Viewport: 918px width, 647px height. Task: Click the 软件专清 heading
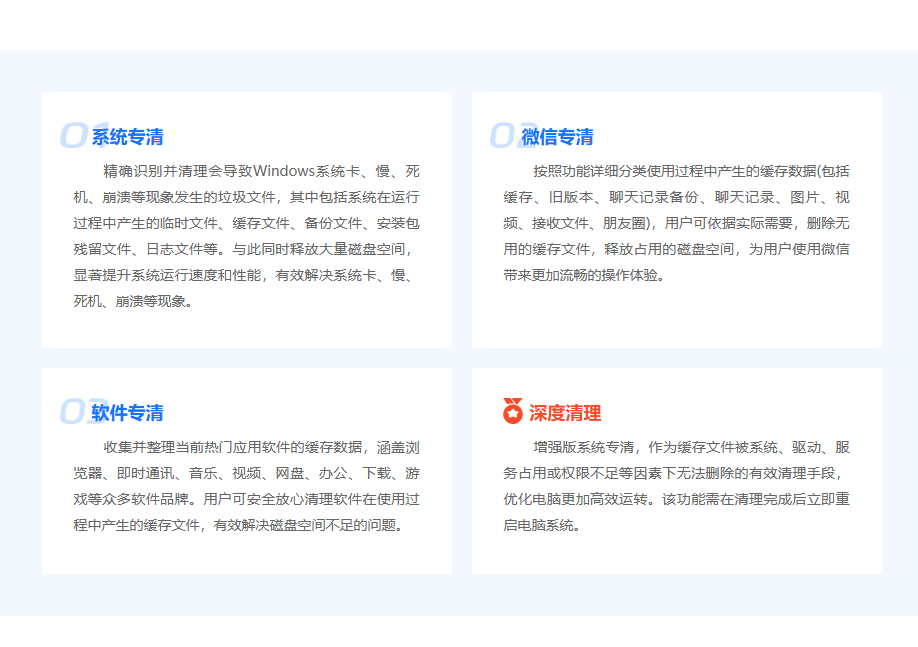(128, 413)
